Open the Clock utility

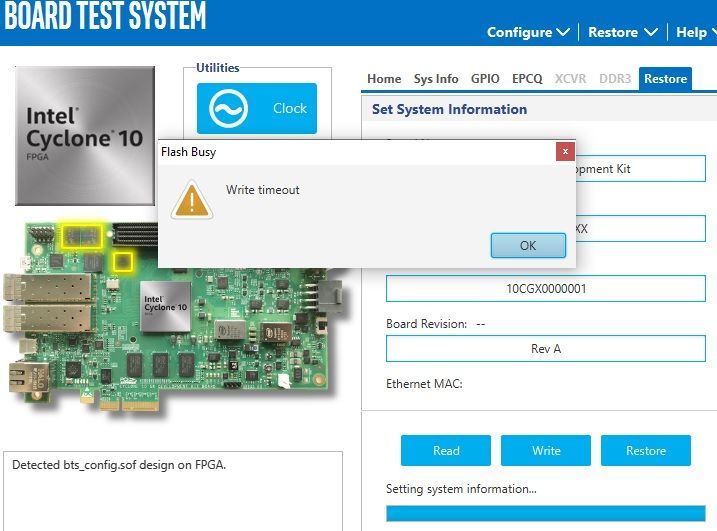click(x=257, y=108)
